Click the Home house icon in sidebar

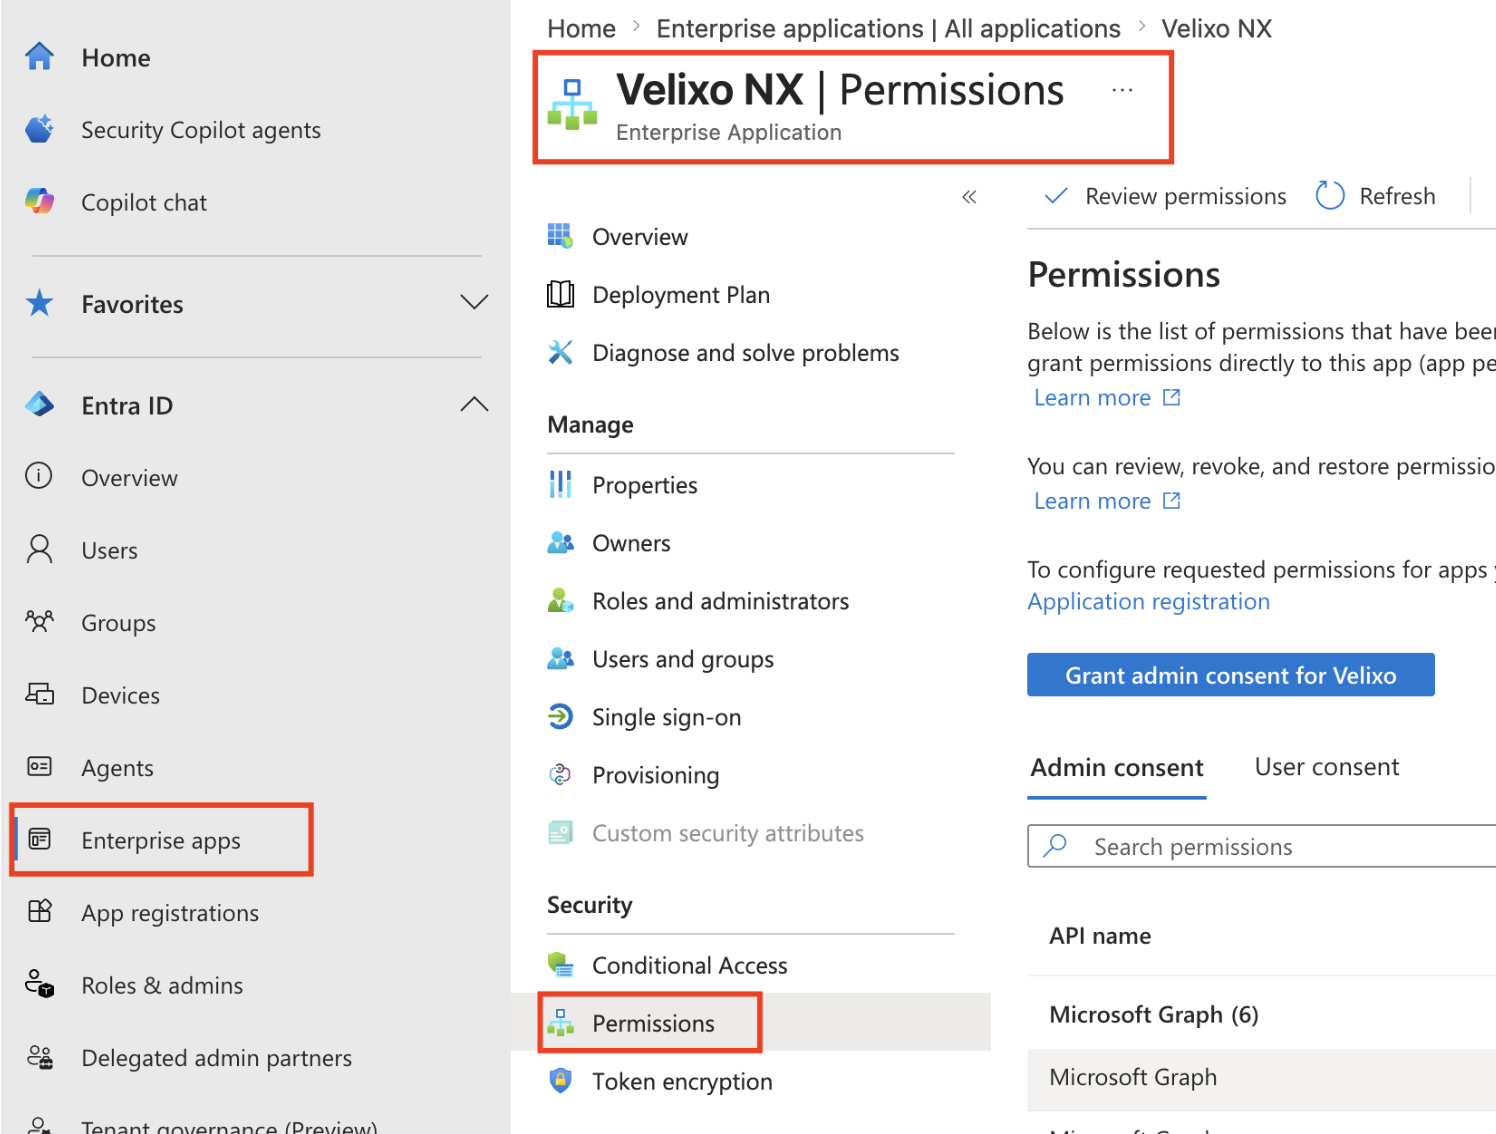pyautogui.click(x=39, y=57)
